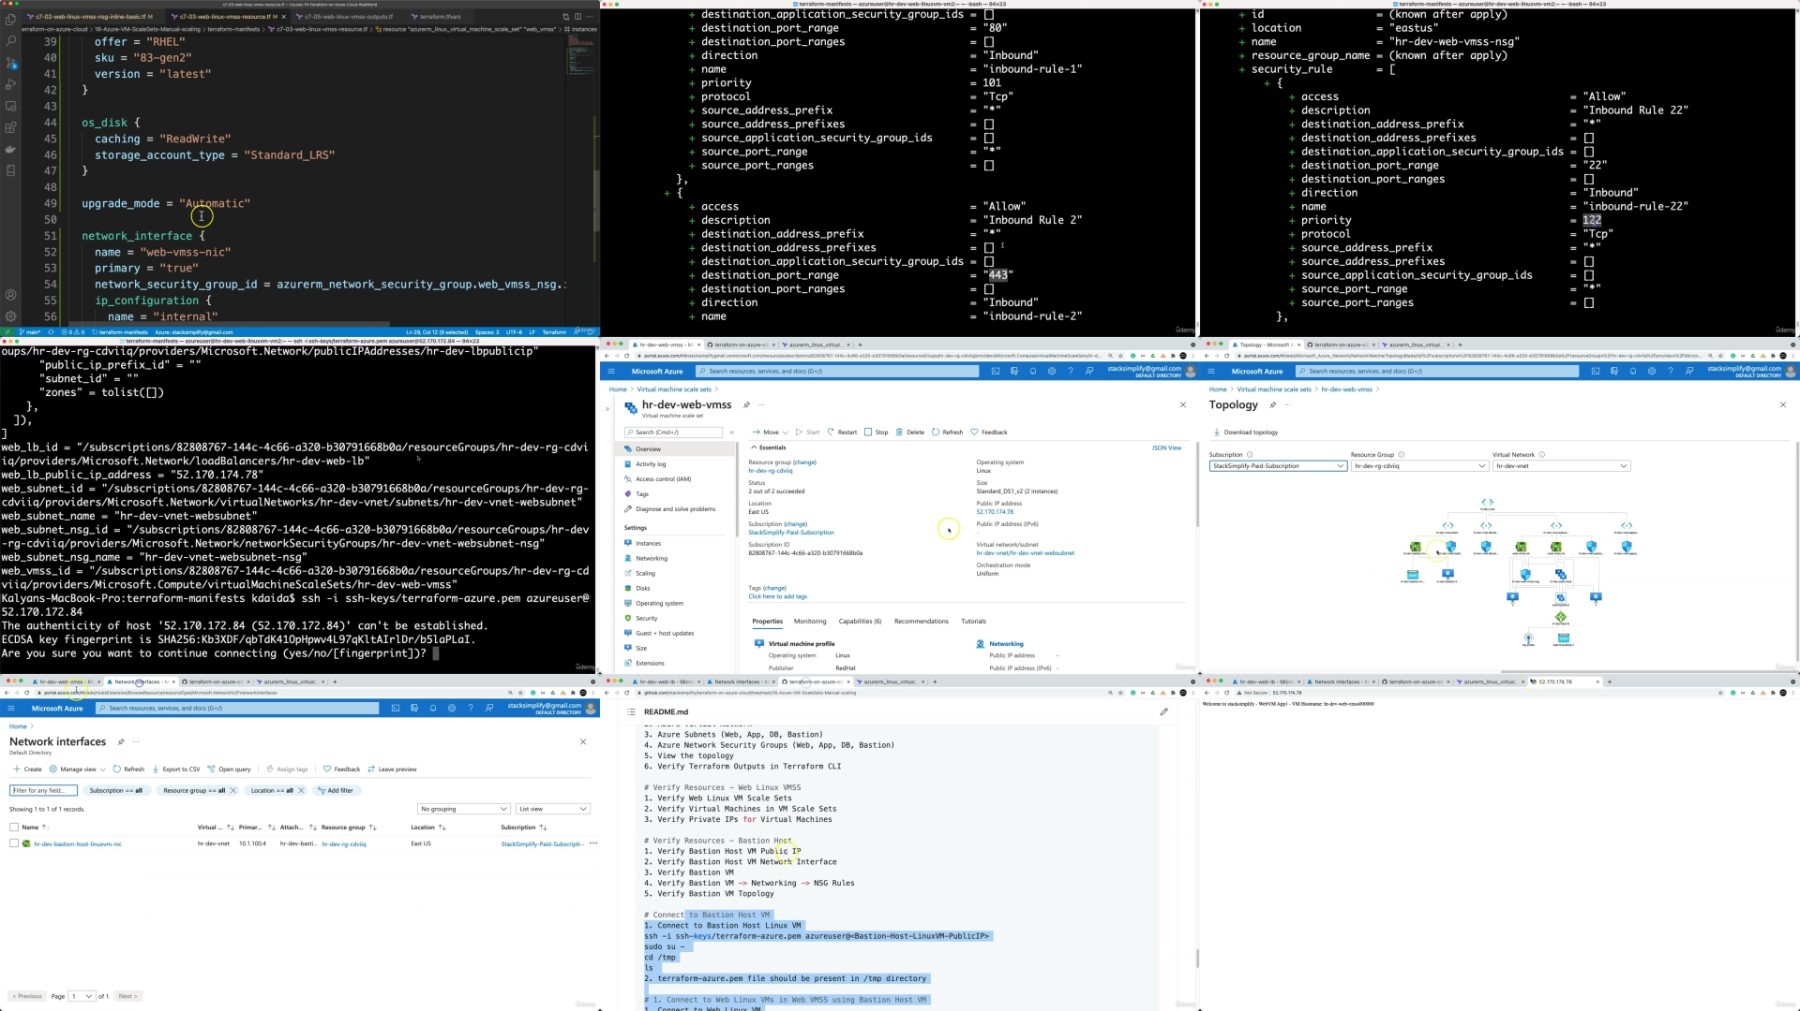Open List view dropdown
This screenshot has height=1011, width=1800.
point(553,809)
